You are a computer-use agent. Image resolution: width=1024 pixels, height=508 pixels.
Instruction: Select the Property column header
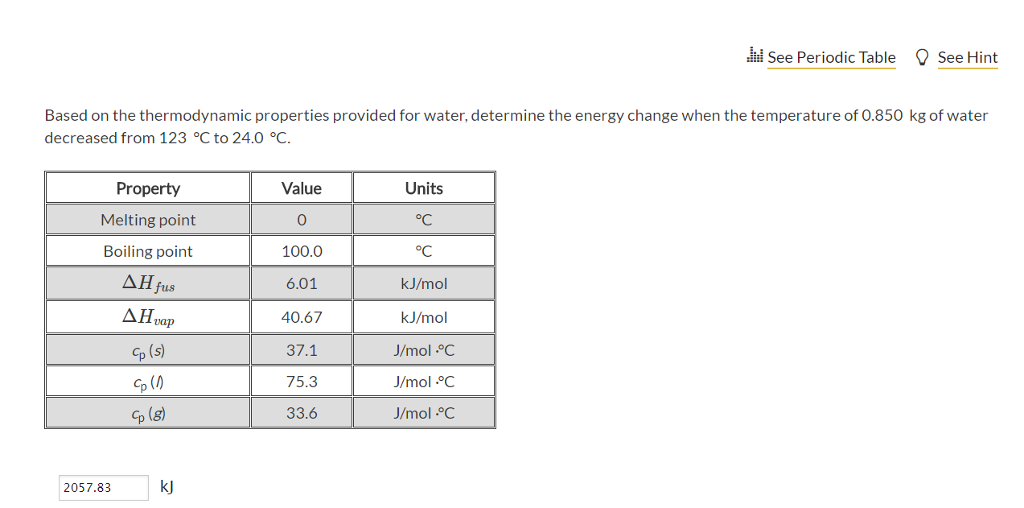coord(148,188)
